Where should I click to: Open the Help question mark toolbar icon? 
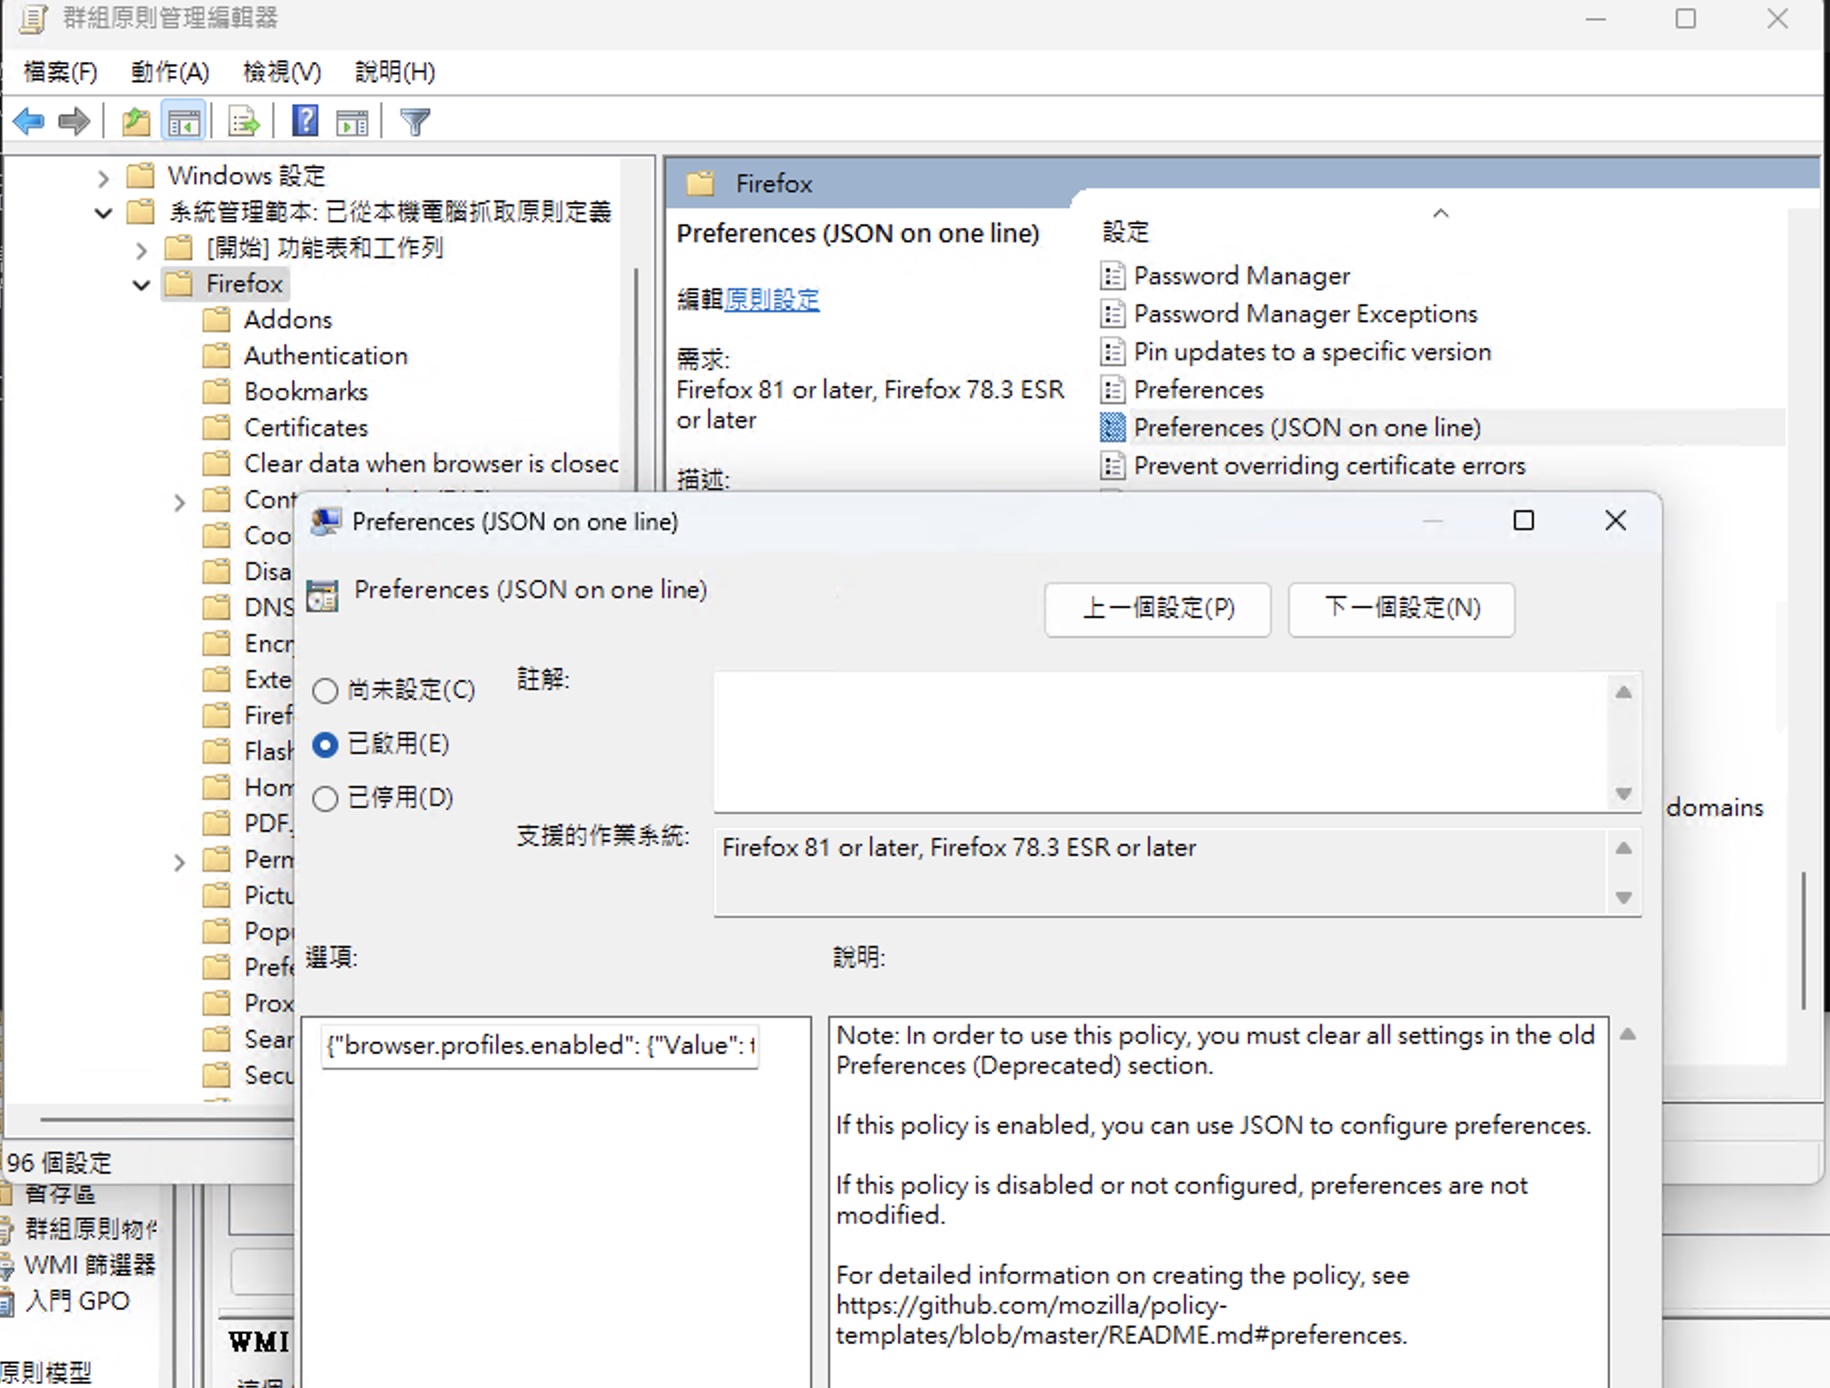point(305,122)
